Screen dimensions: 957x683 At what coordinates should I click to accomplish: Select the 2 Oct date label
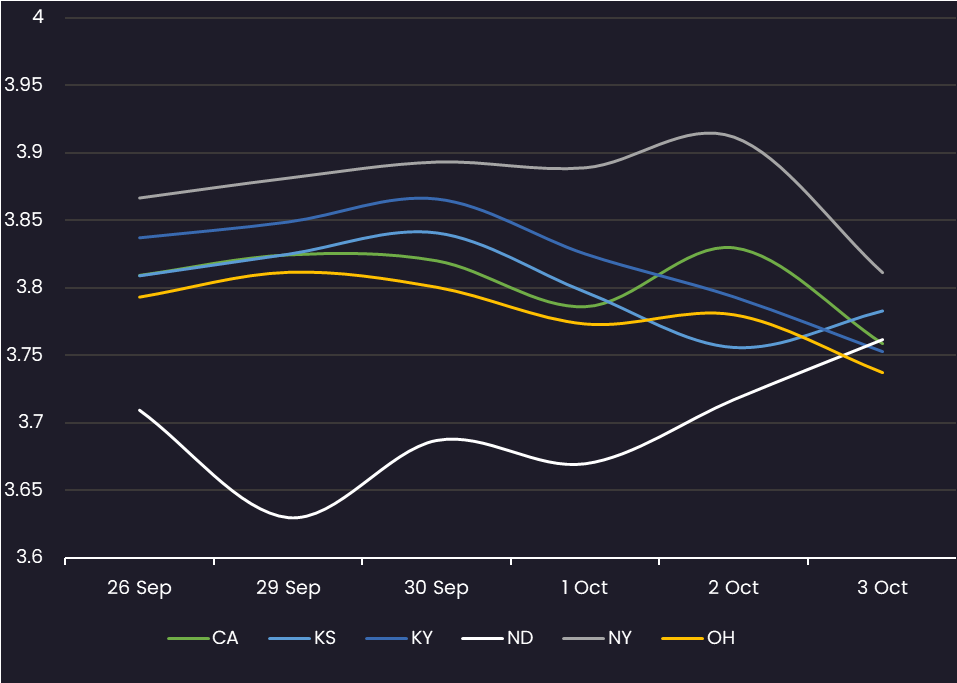click(x=733, y=588)
